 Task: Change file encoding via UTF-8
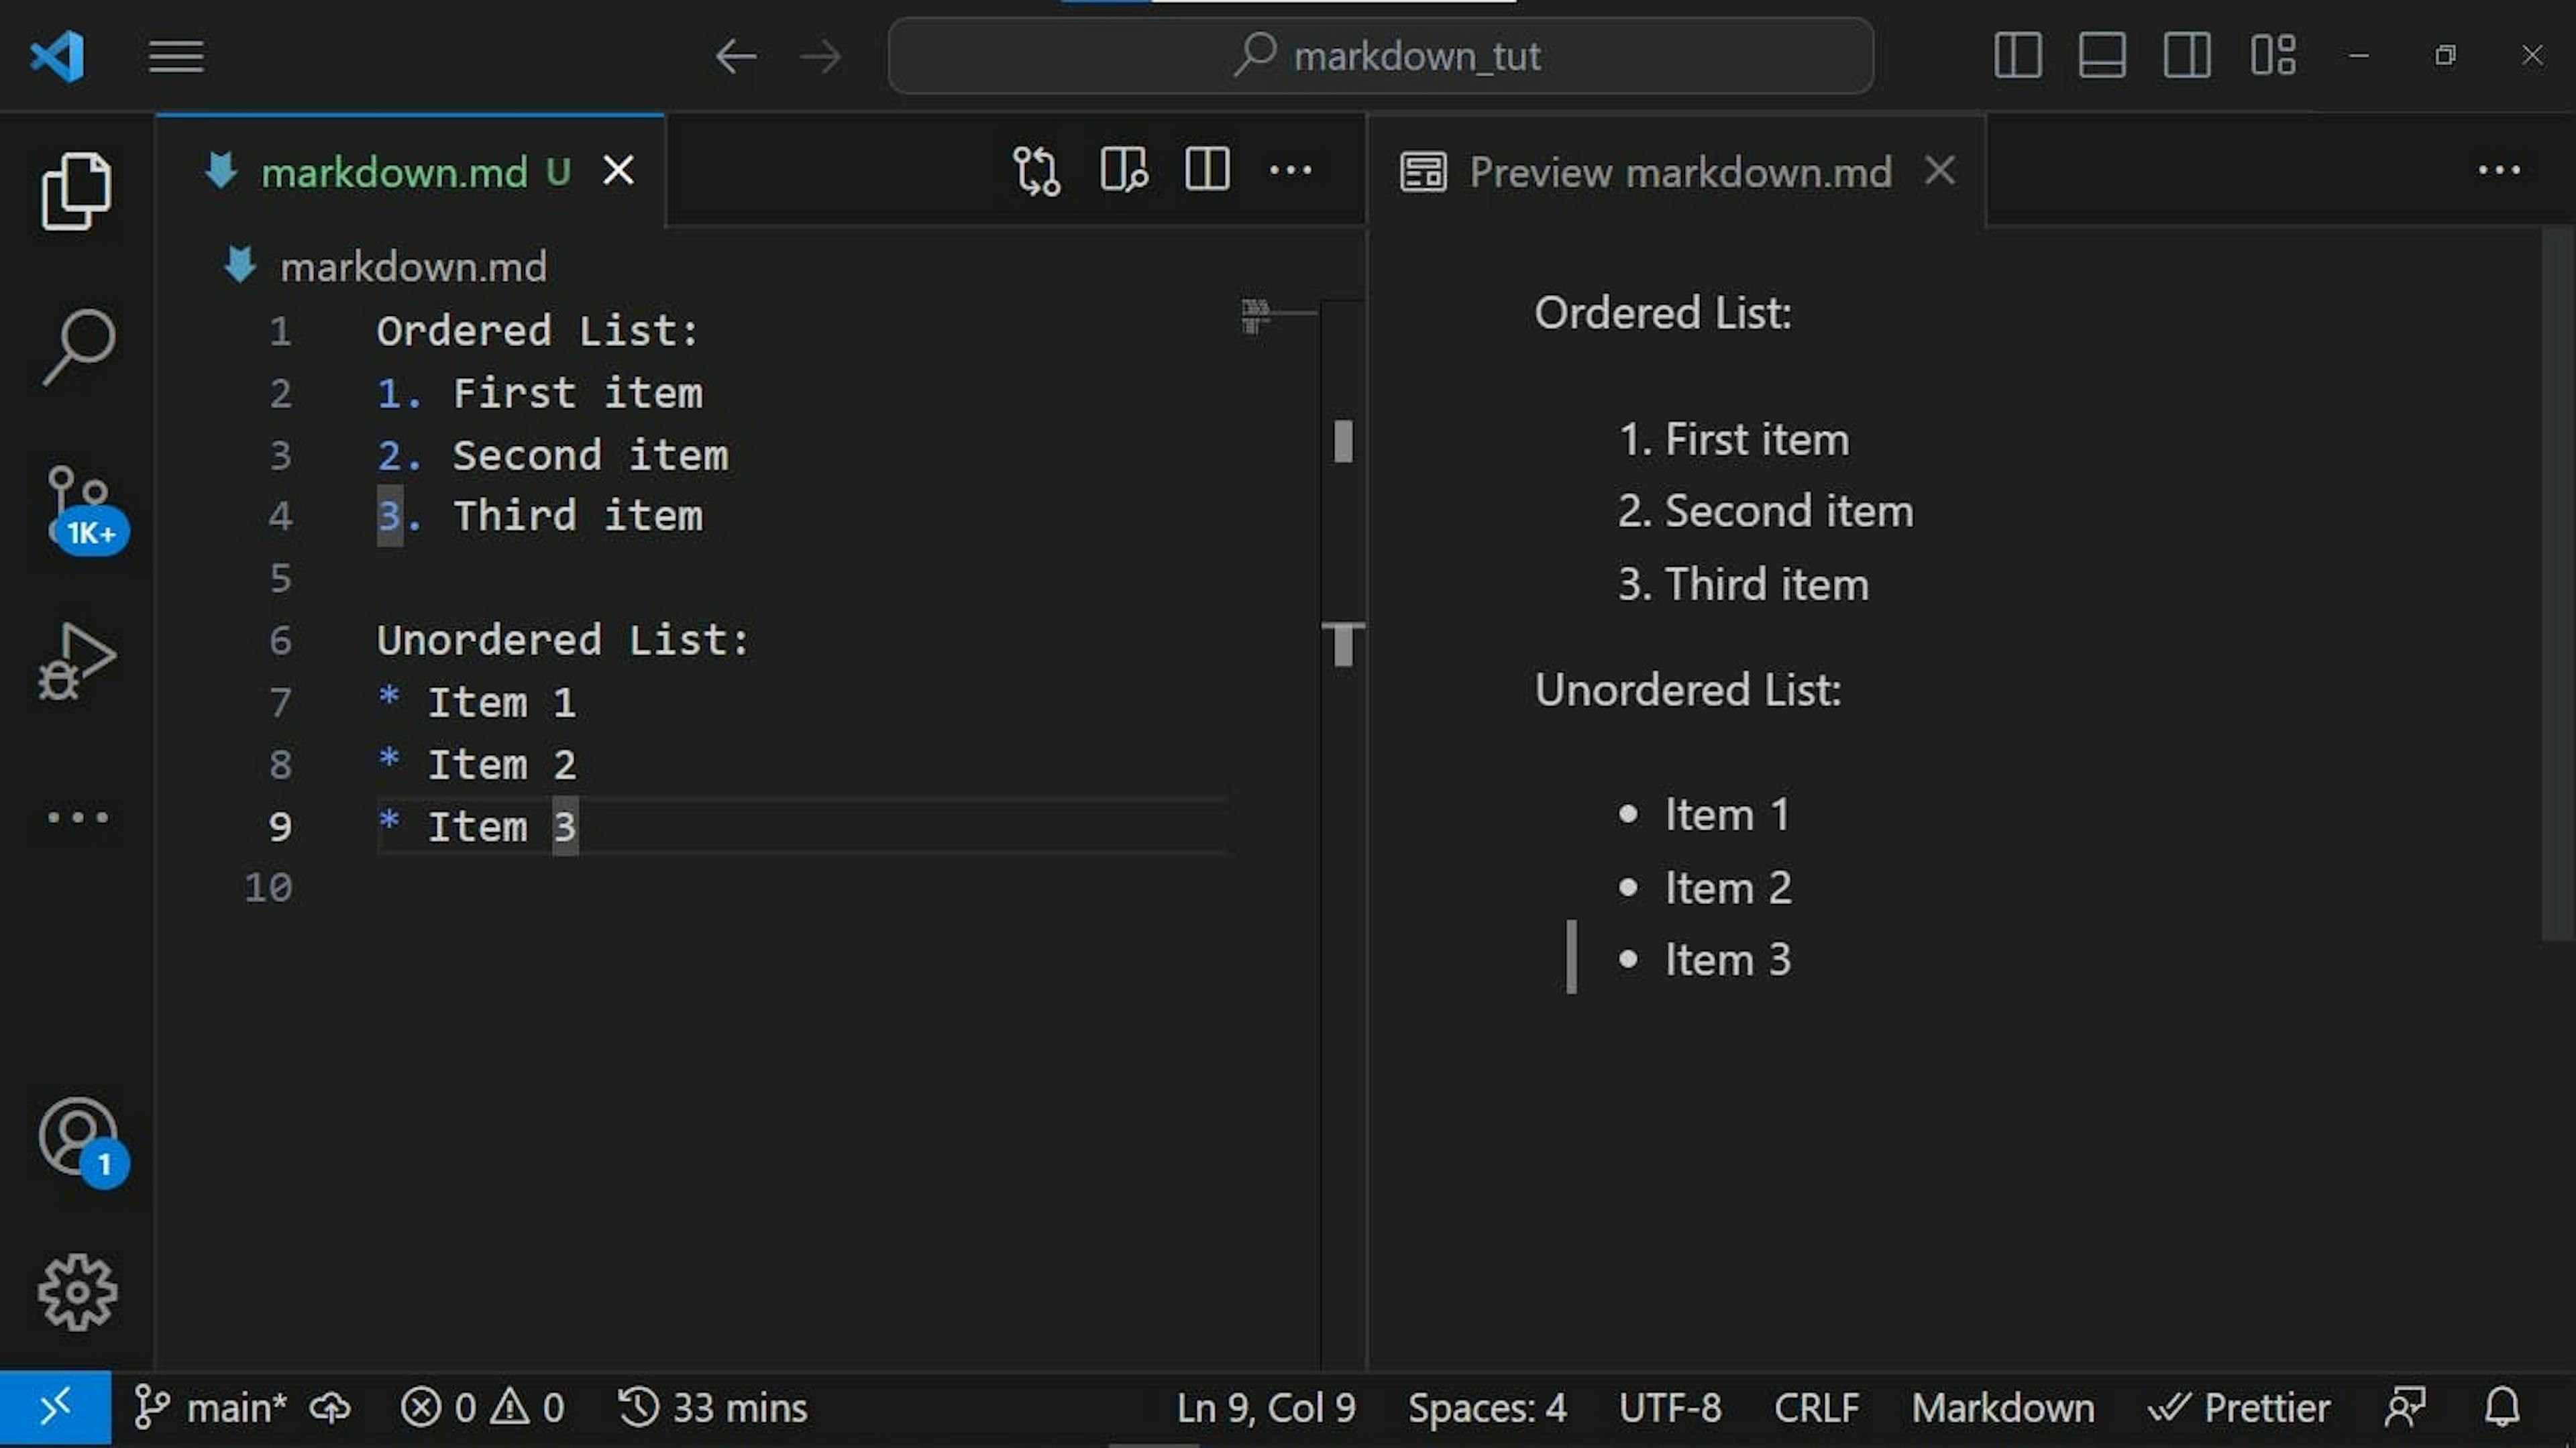point(1670,1408)
